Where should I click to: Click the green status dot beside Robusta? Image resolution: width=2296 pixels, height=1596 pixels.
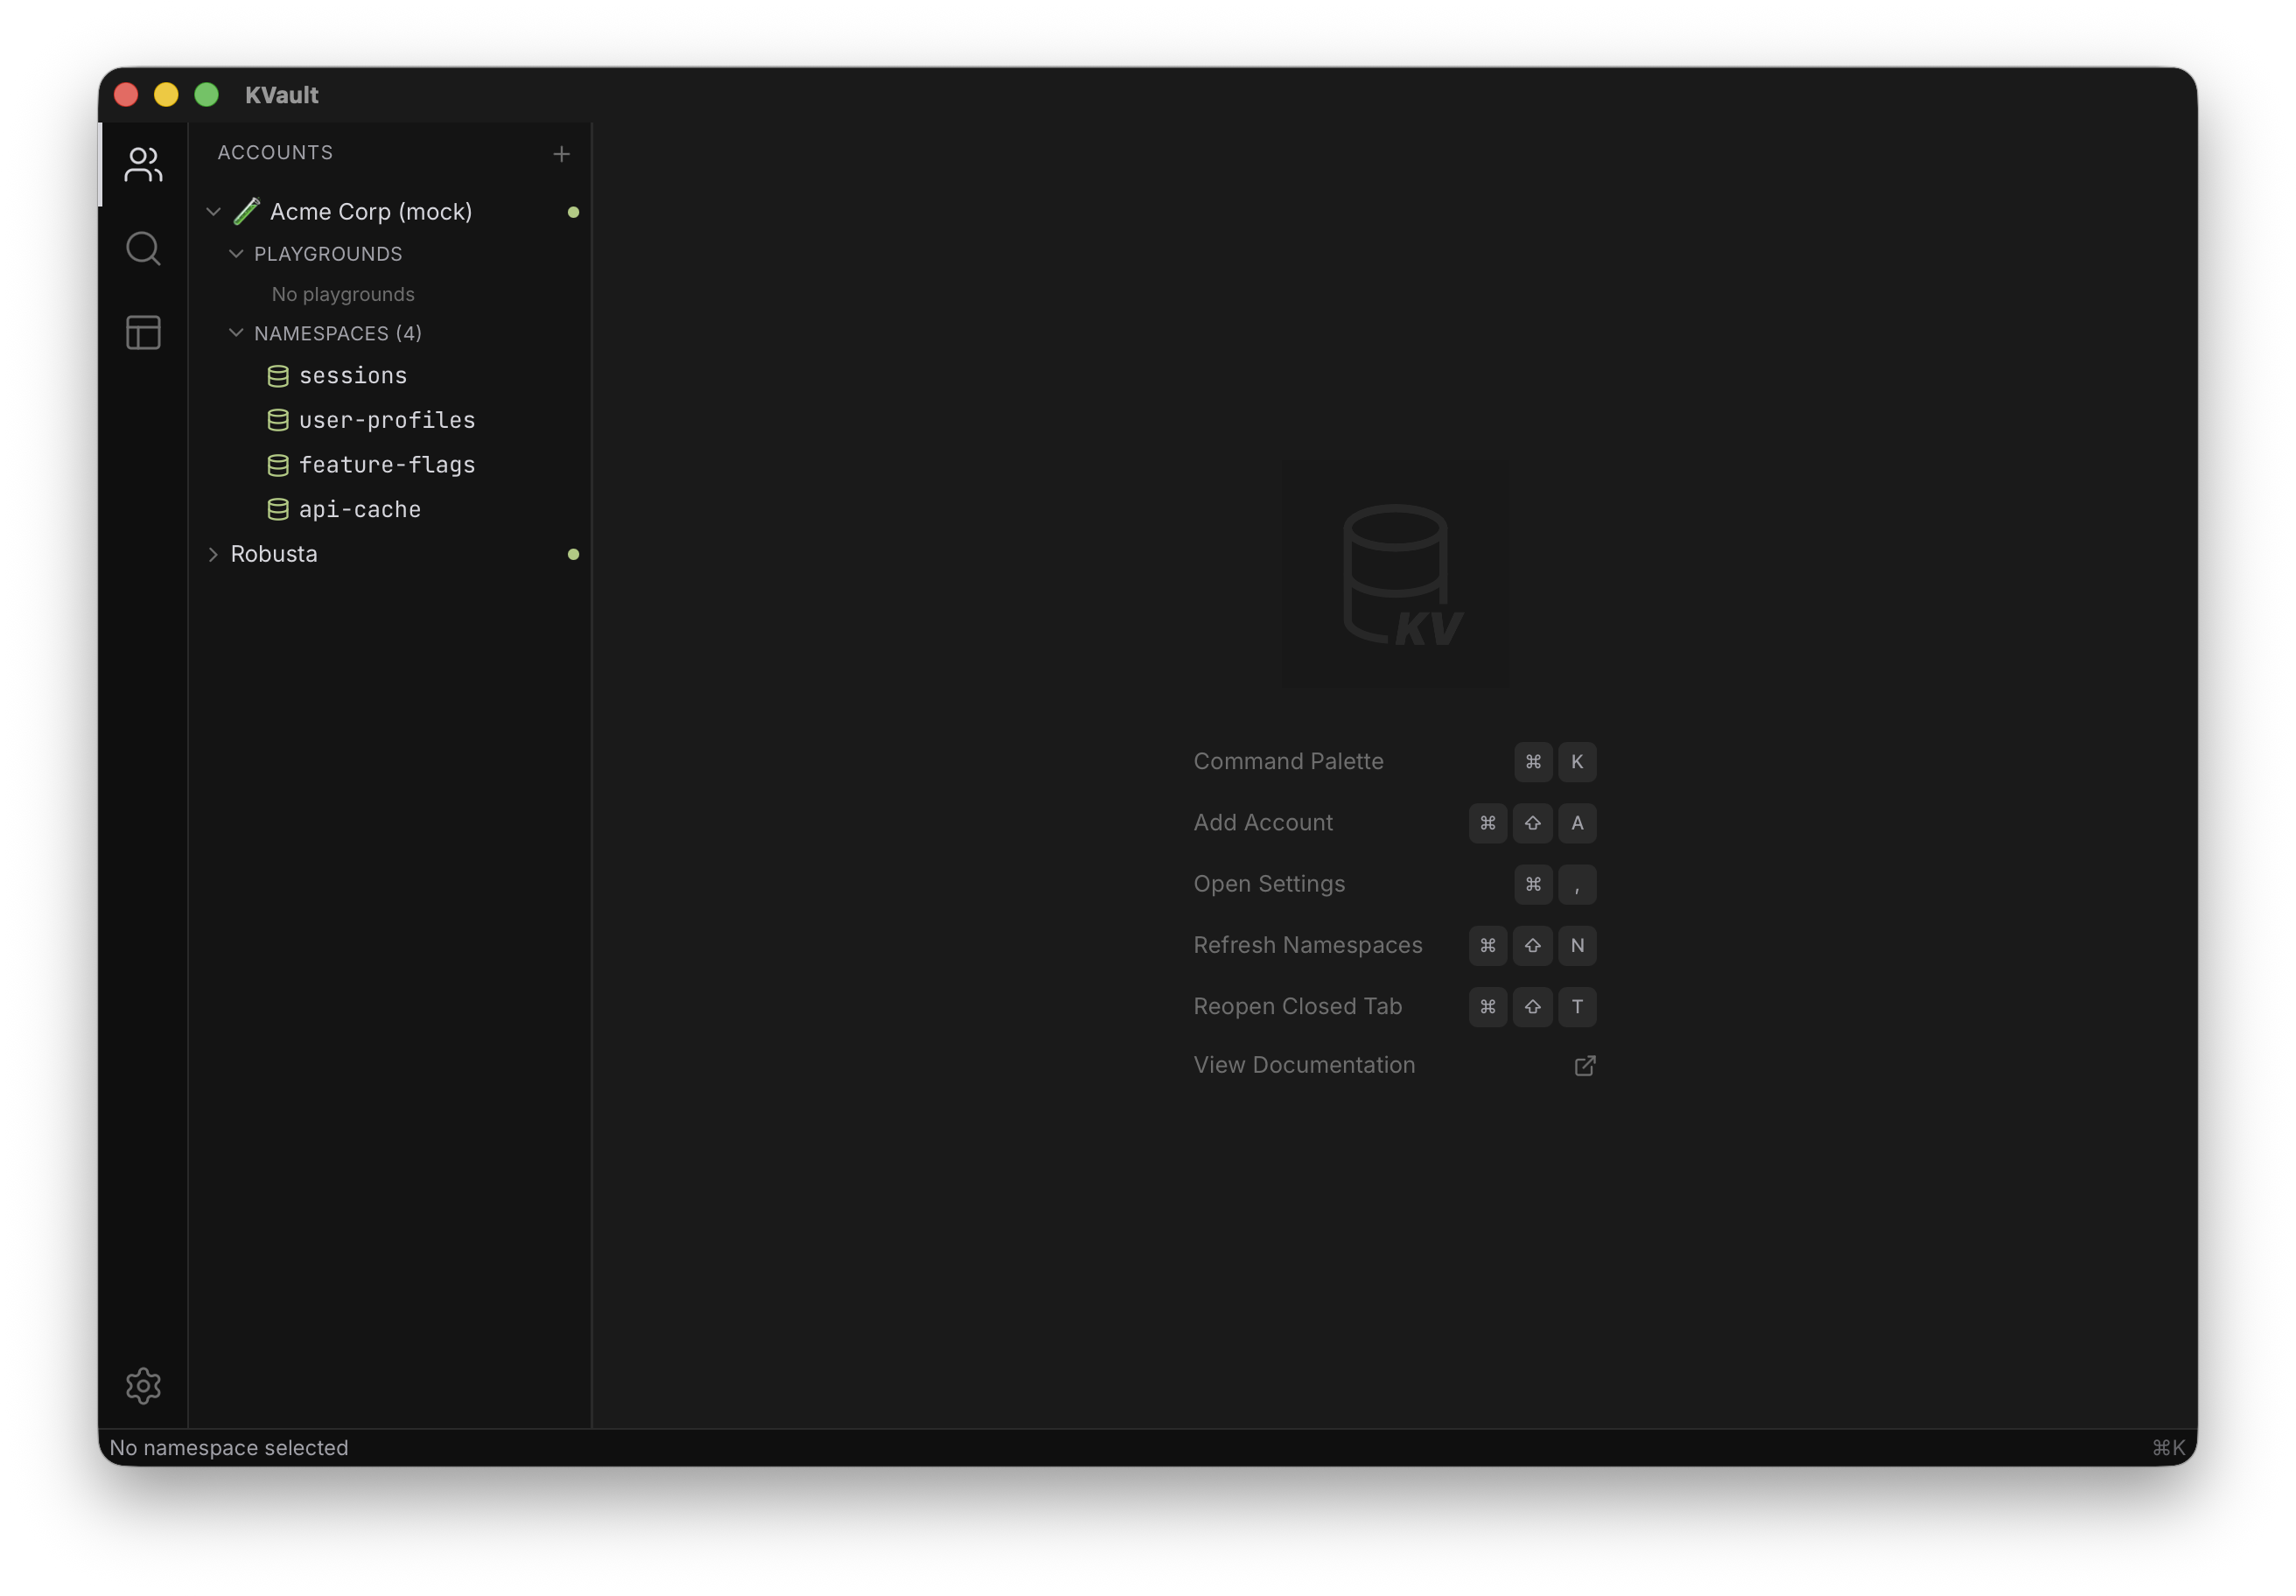574,555
